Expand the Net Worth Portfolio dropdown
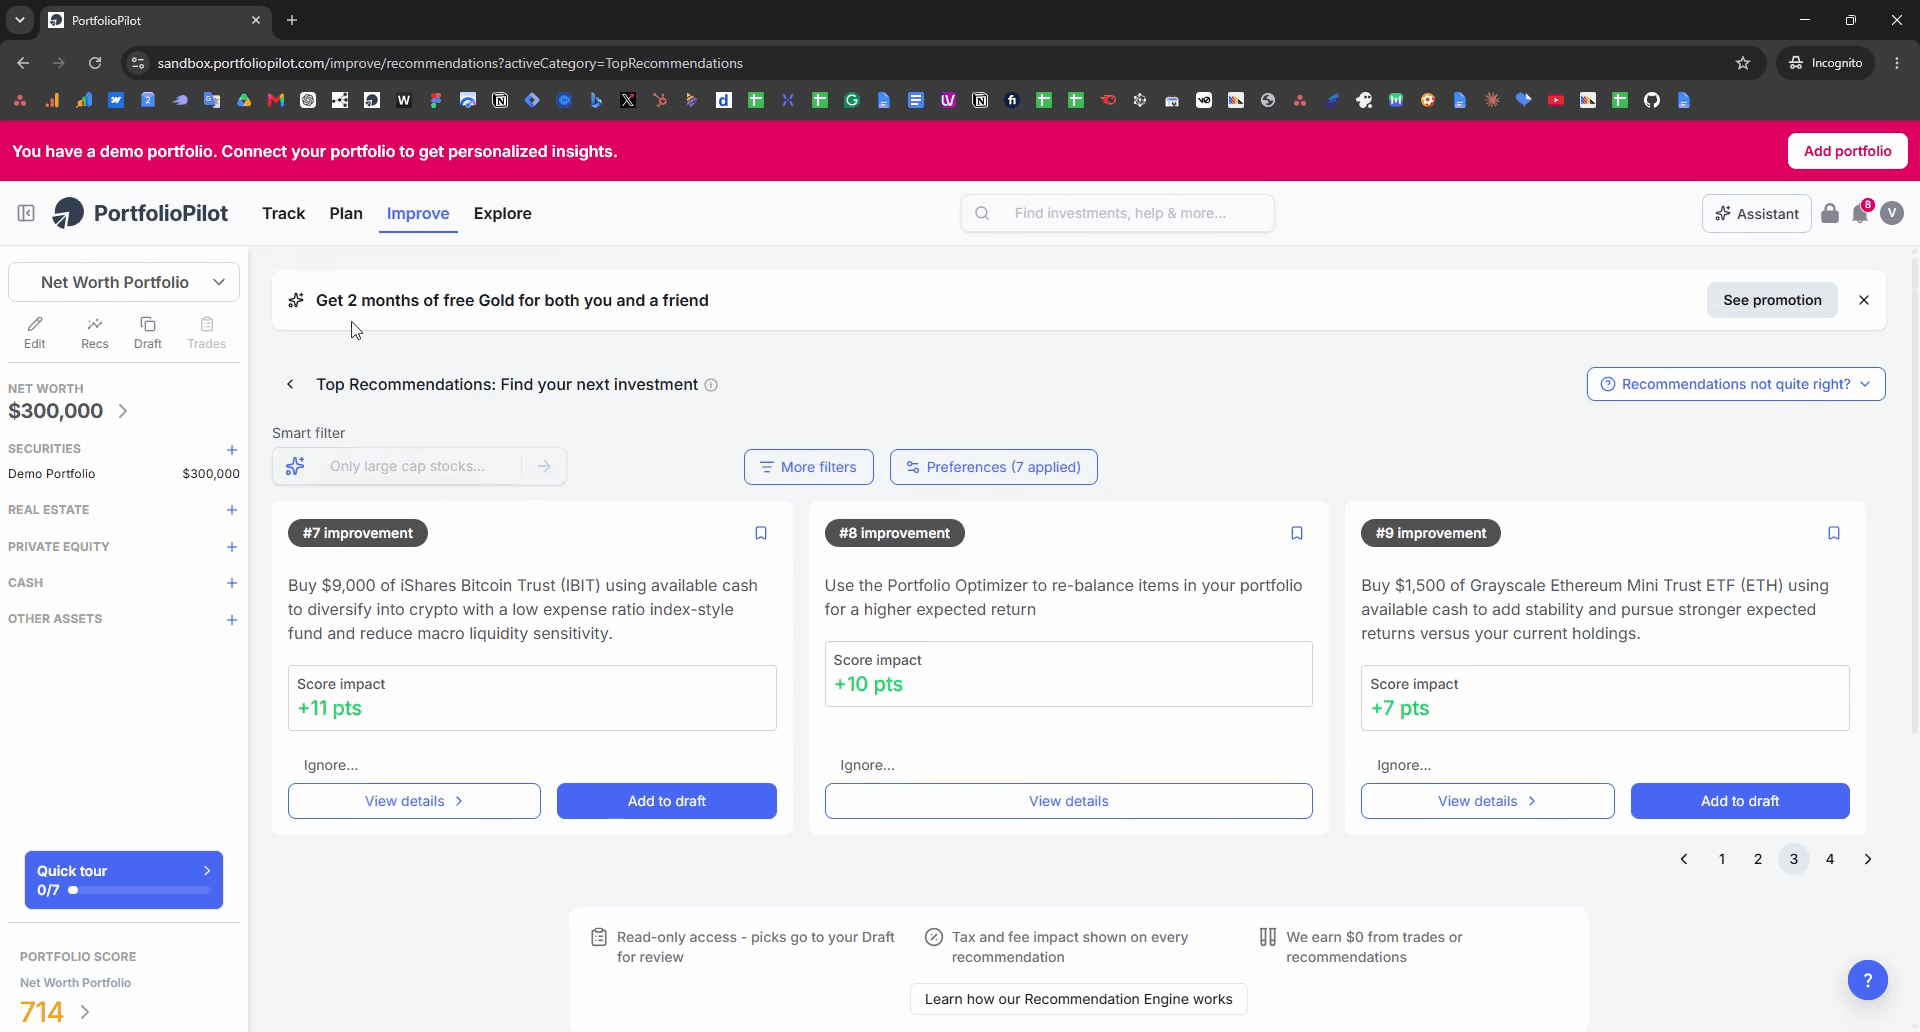 click(124, 282)
